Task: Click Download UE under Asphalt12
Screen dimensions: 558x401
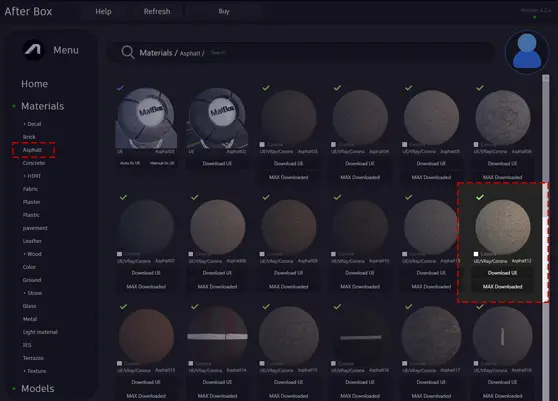Action: (x=502, y=273)
